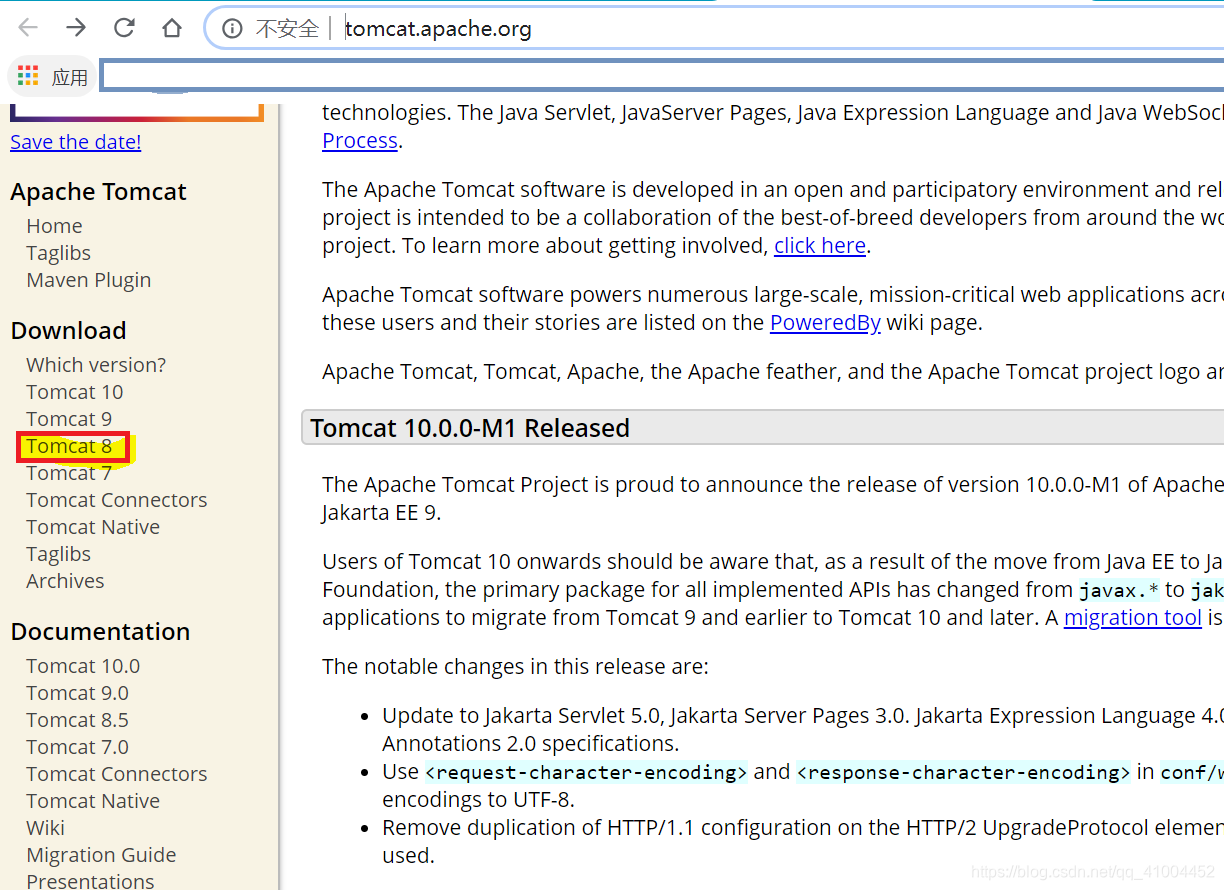Go to Home in Apache Tomcat section
1224x890 pixels.
(54, 226)
